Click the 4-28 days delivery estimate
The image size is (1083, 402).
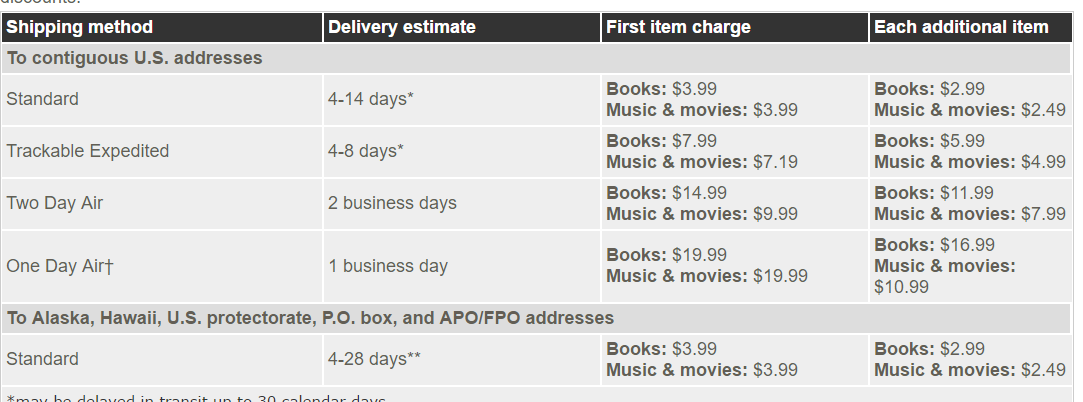(374, 359)
